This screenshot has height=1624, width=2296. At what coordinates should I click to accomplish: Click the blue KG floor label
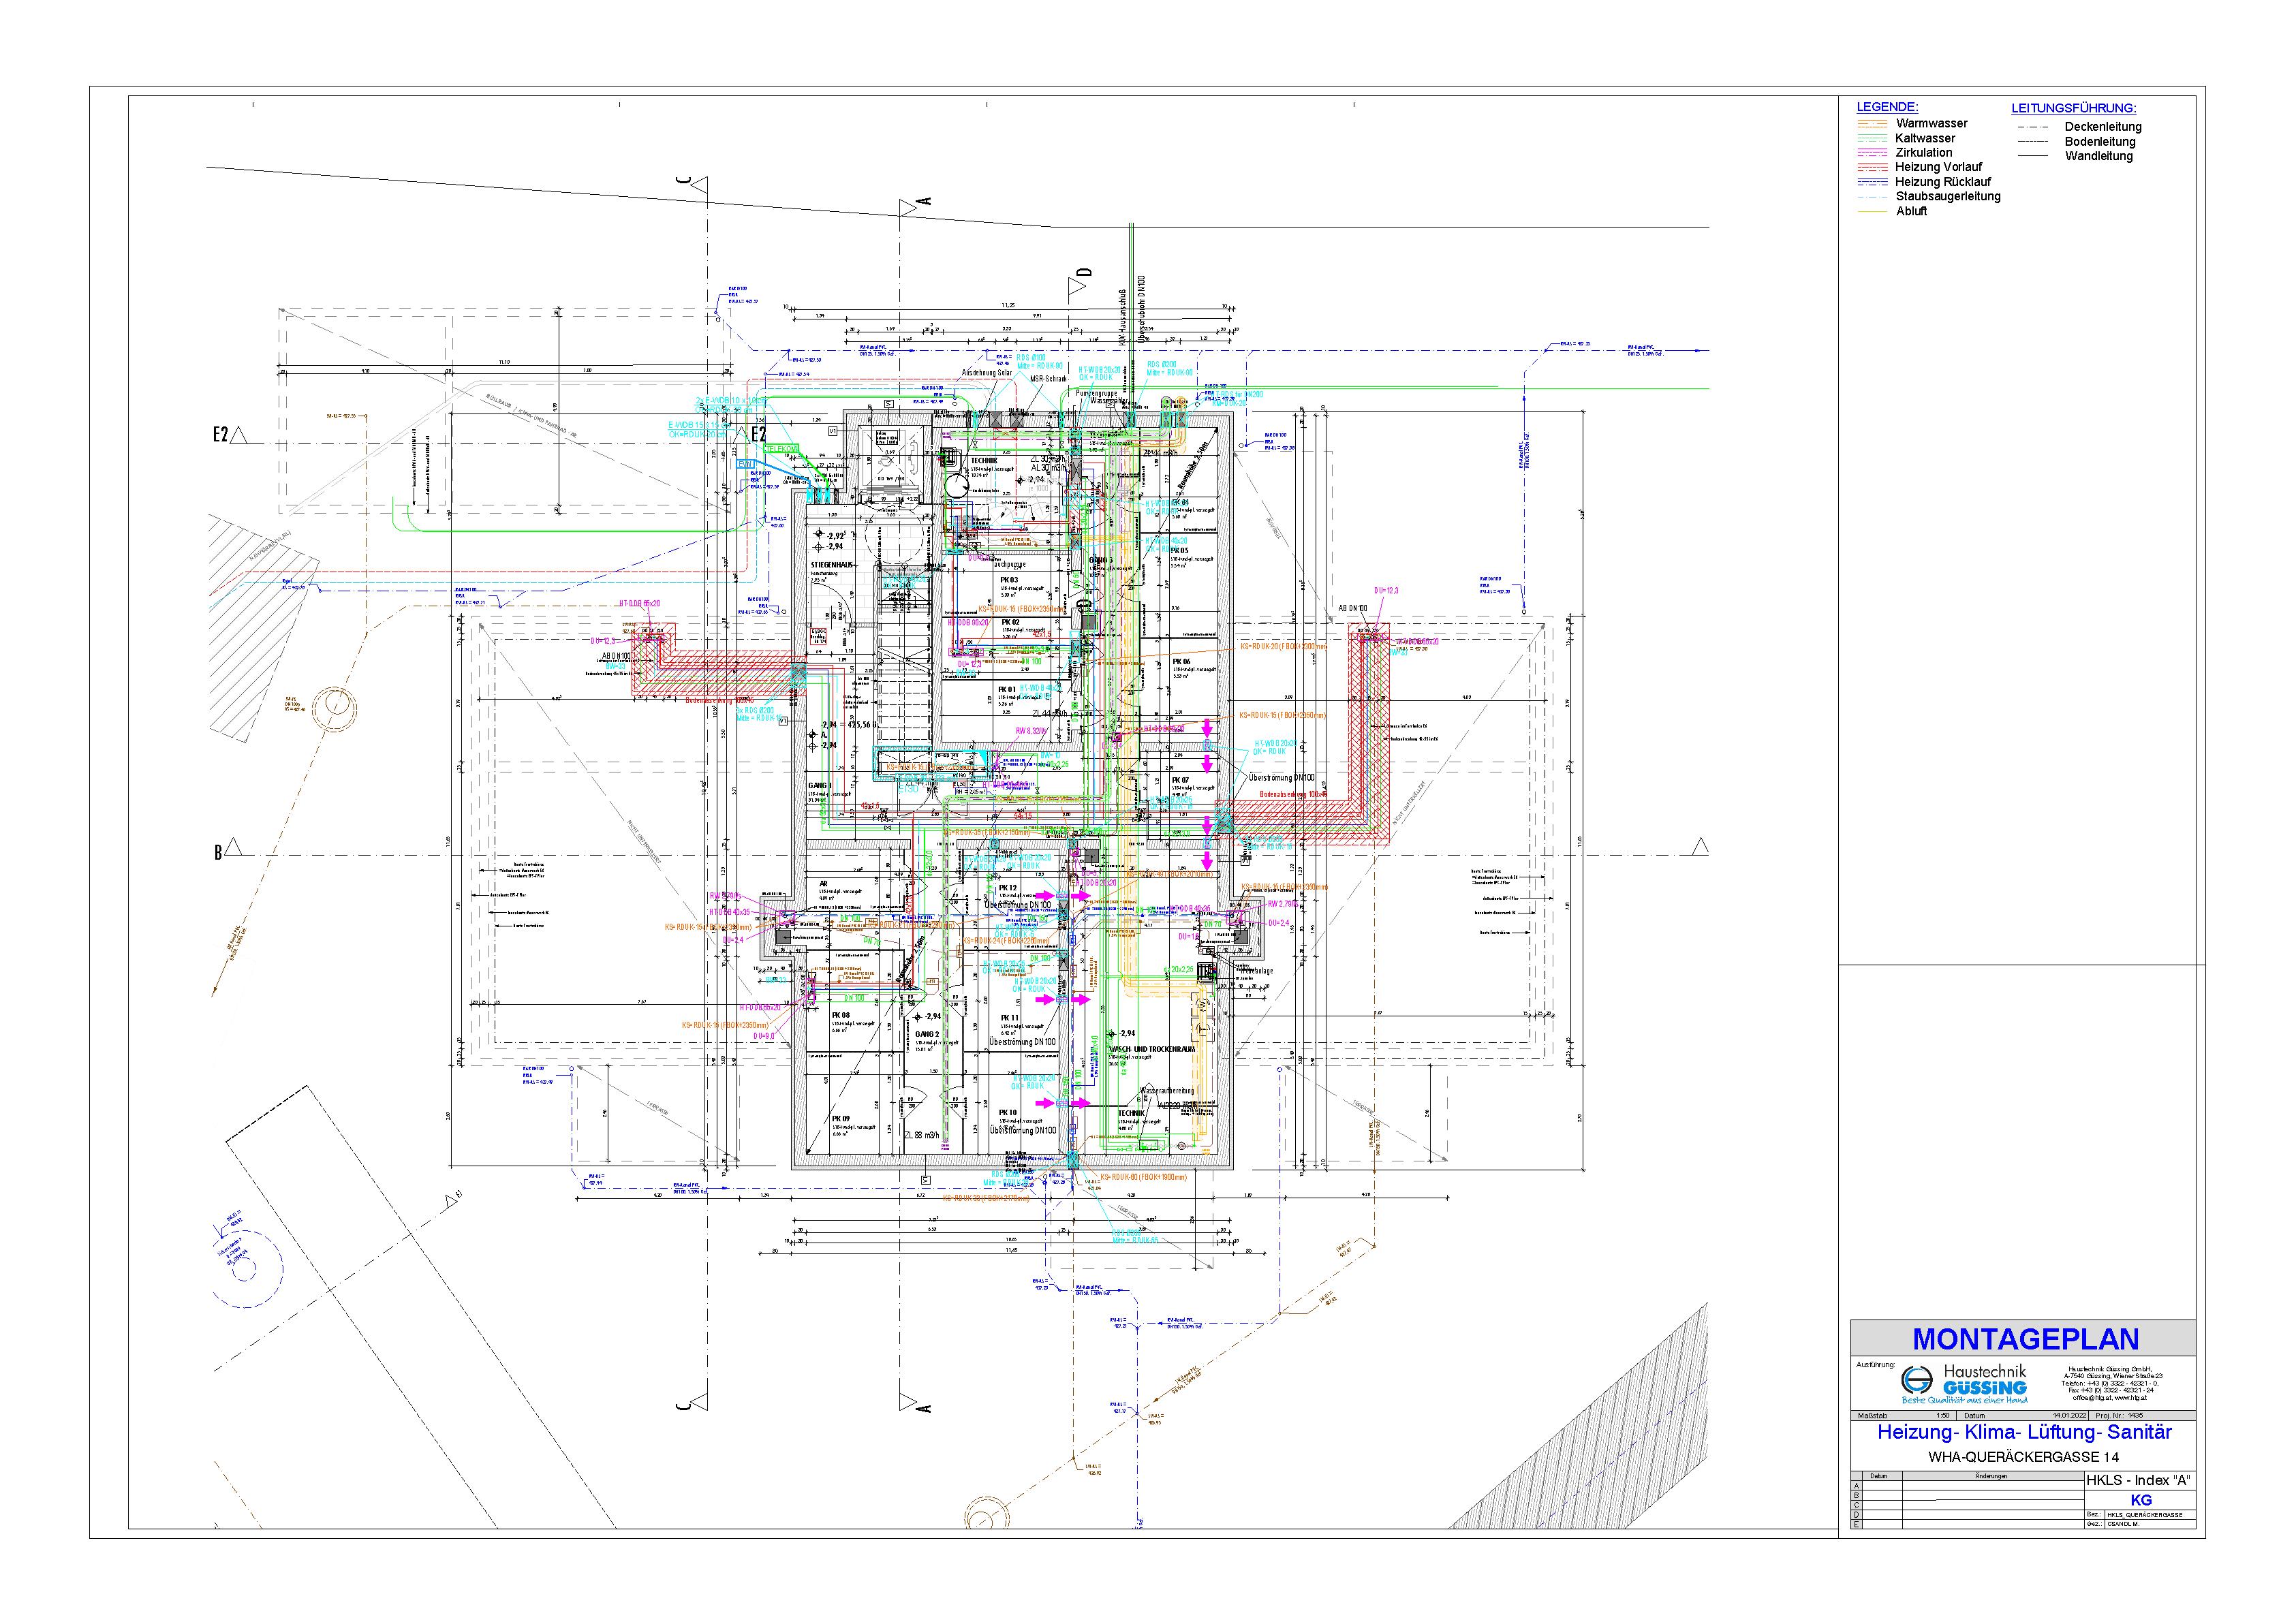(2140, 1500)
